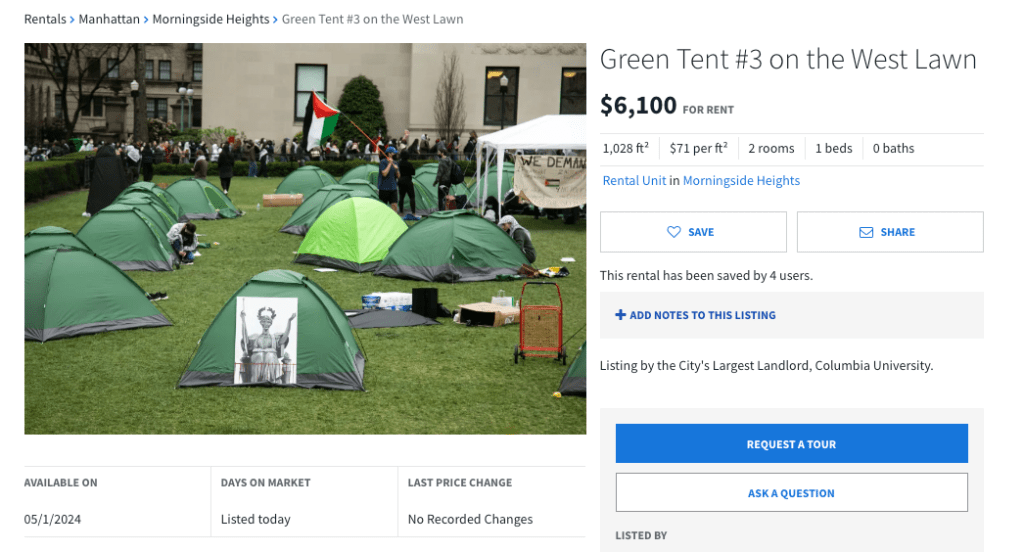The height and width of the screenshot is (552, 1024).
Task: Open the Rentals breadcrumb link
Action: point(45,19)
